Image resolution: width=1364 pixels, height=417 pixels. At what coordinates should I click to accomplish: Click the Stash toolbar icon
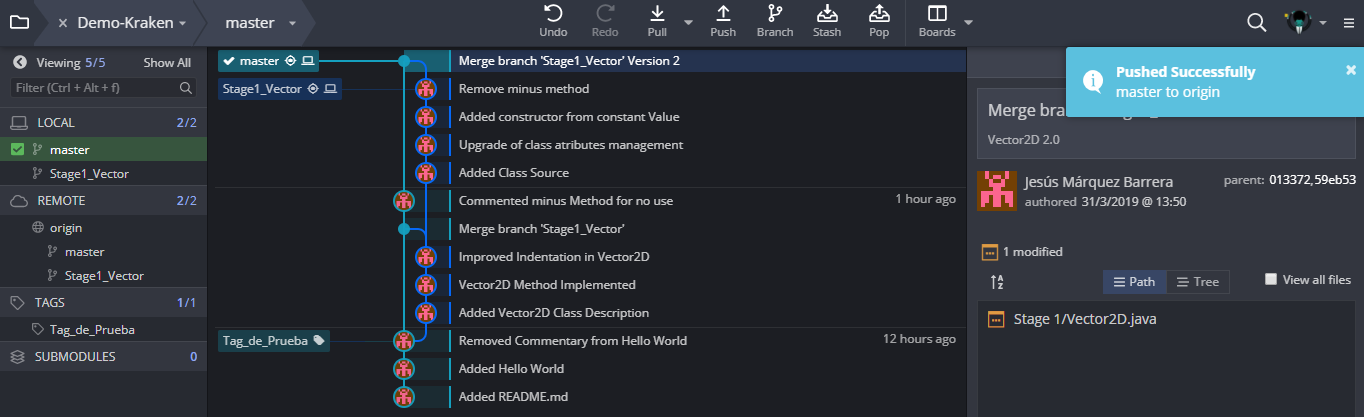pos(827,14)
